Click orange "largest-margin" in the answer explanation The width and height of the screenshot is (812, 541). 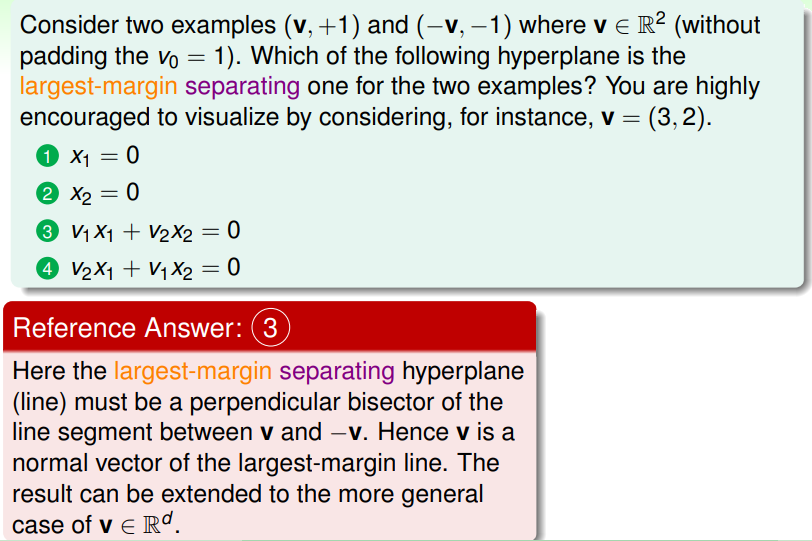pyautogui.click(x=193, y=372)
